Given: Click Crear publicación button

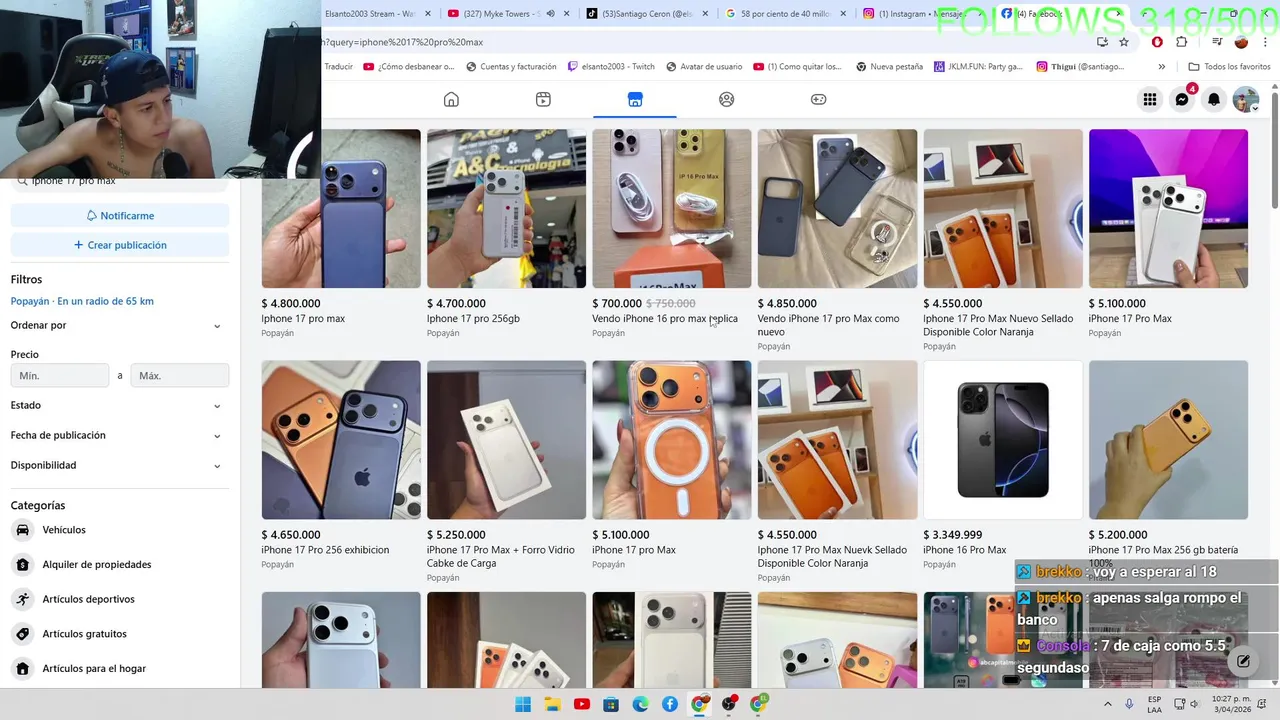Looking at the screenshot, I should click(120, 245).
